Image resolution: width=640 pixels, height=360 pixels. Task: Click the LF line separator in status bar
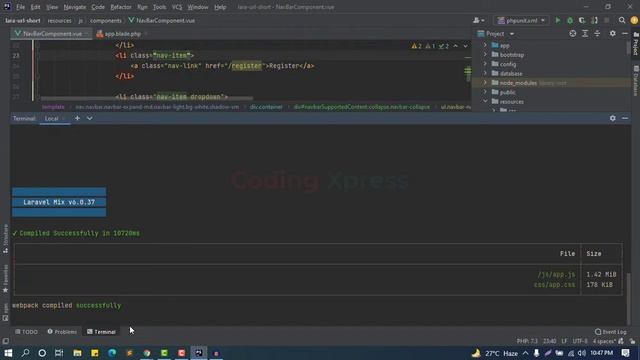coord(564,341)
